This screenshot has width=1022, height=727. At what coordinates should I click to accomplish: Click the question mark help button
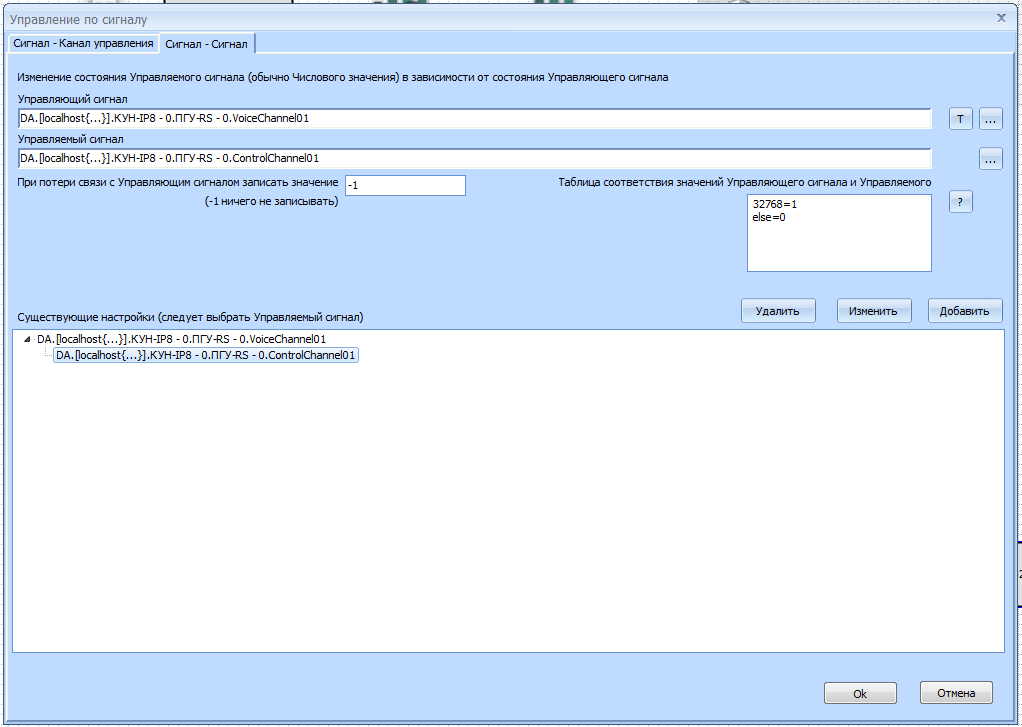tap(960, 202)
